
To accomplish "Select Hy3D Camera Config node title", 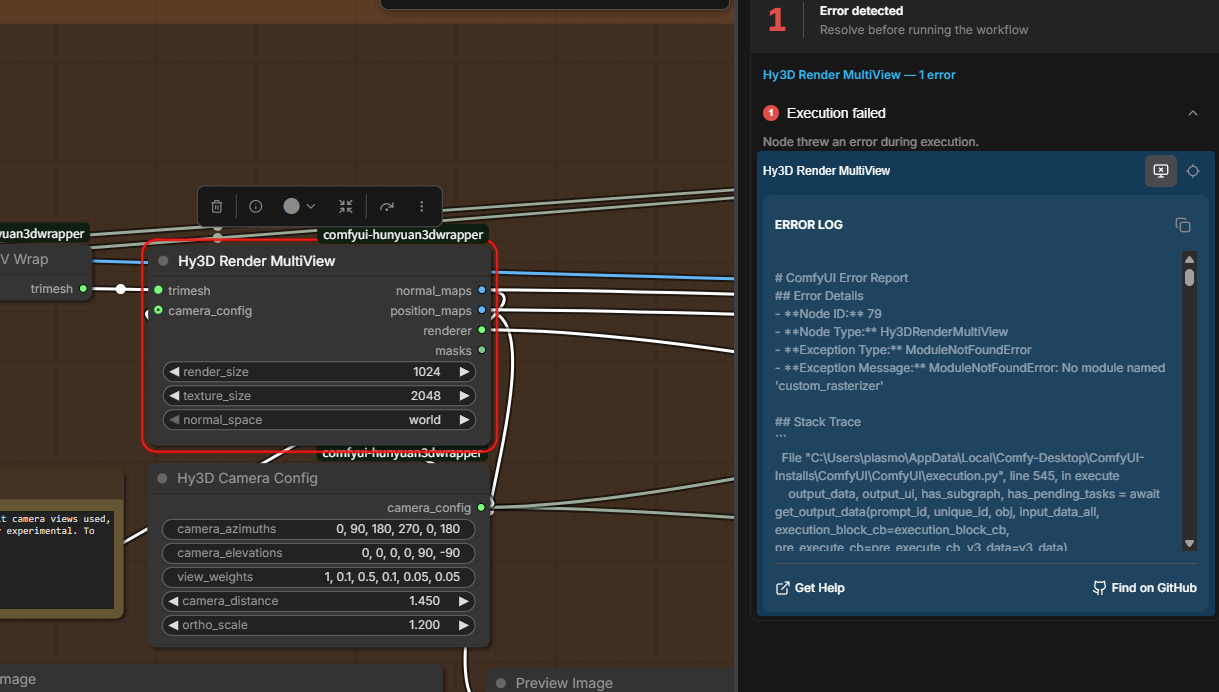I will pos(248,478).
